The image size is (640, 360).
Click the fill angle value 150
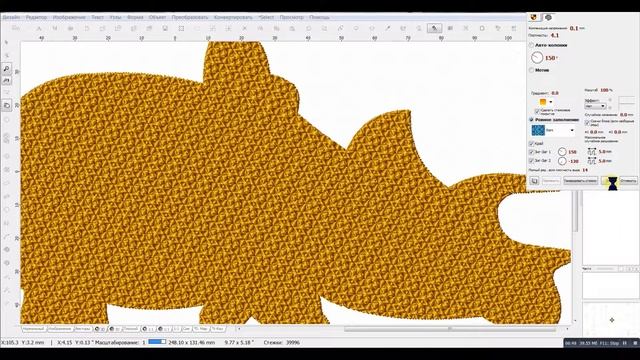[x=551, y=58]
